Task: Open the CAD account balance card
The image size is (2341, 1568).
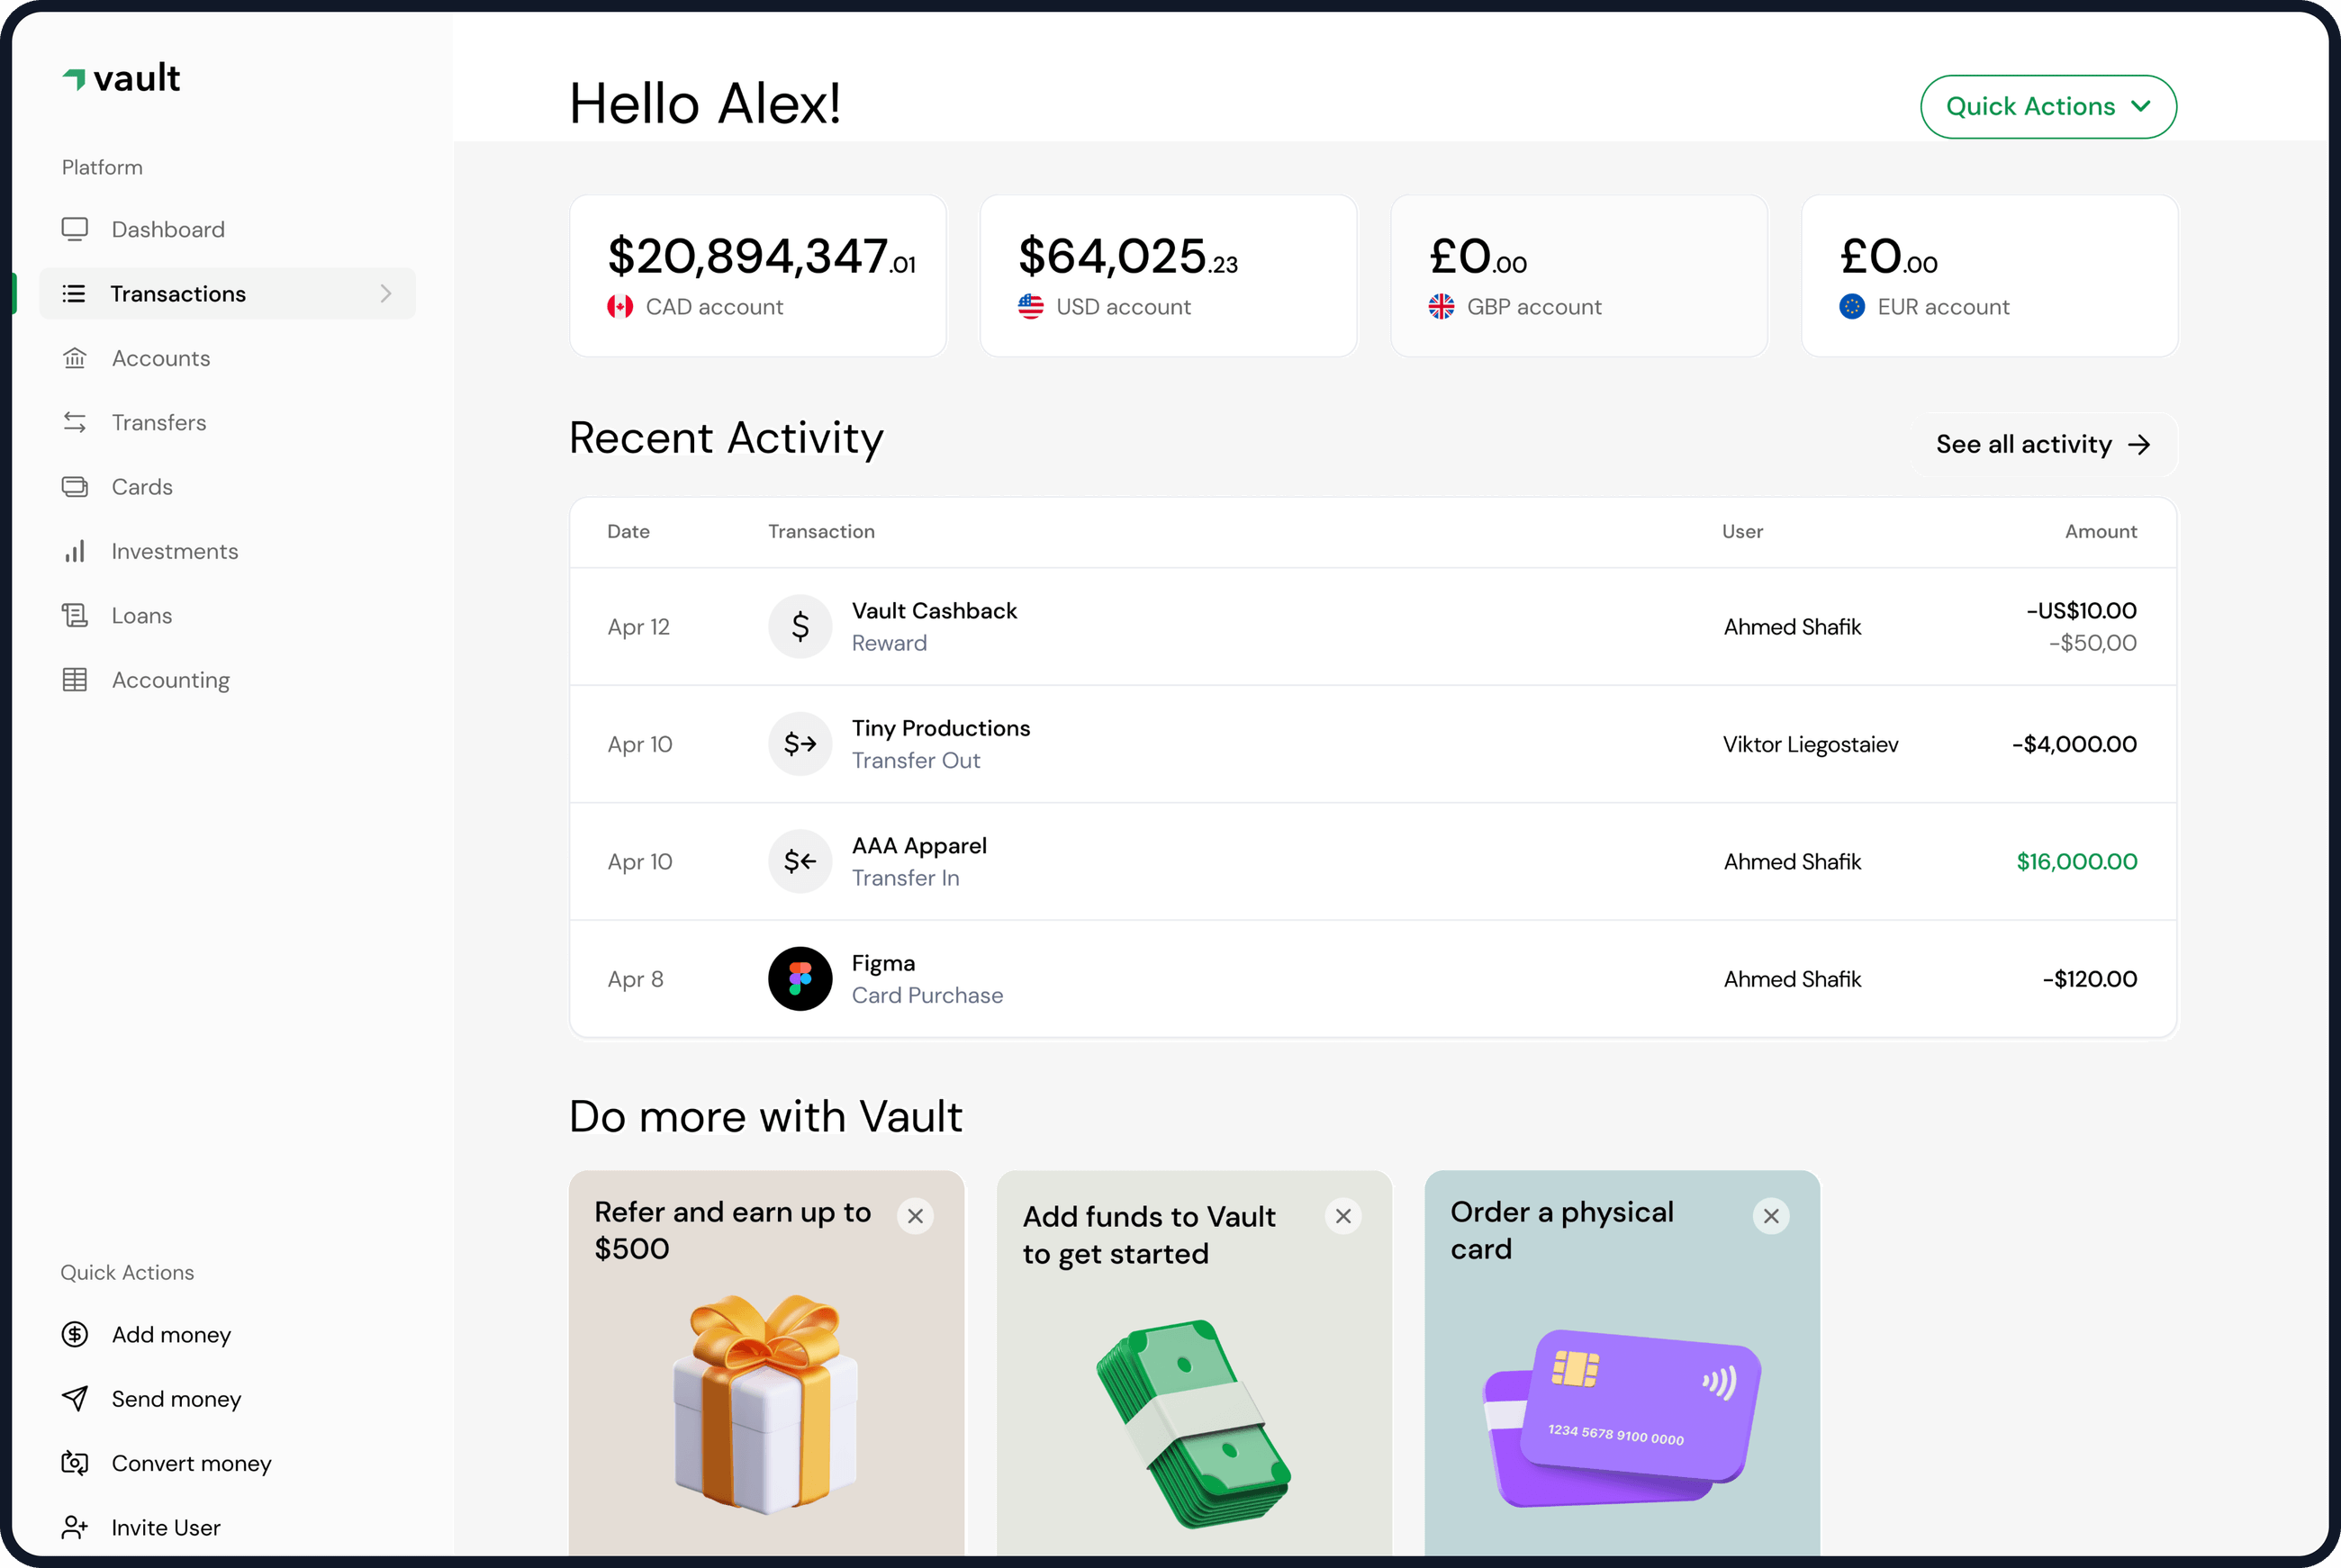Action: coord(758,275)
